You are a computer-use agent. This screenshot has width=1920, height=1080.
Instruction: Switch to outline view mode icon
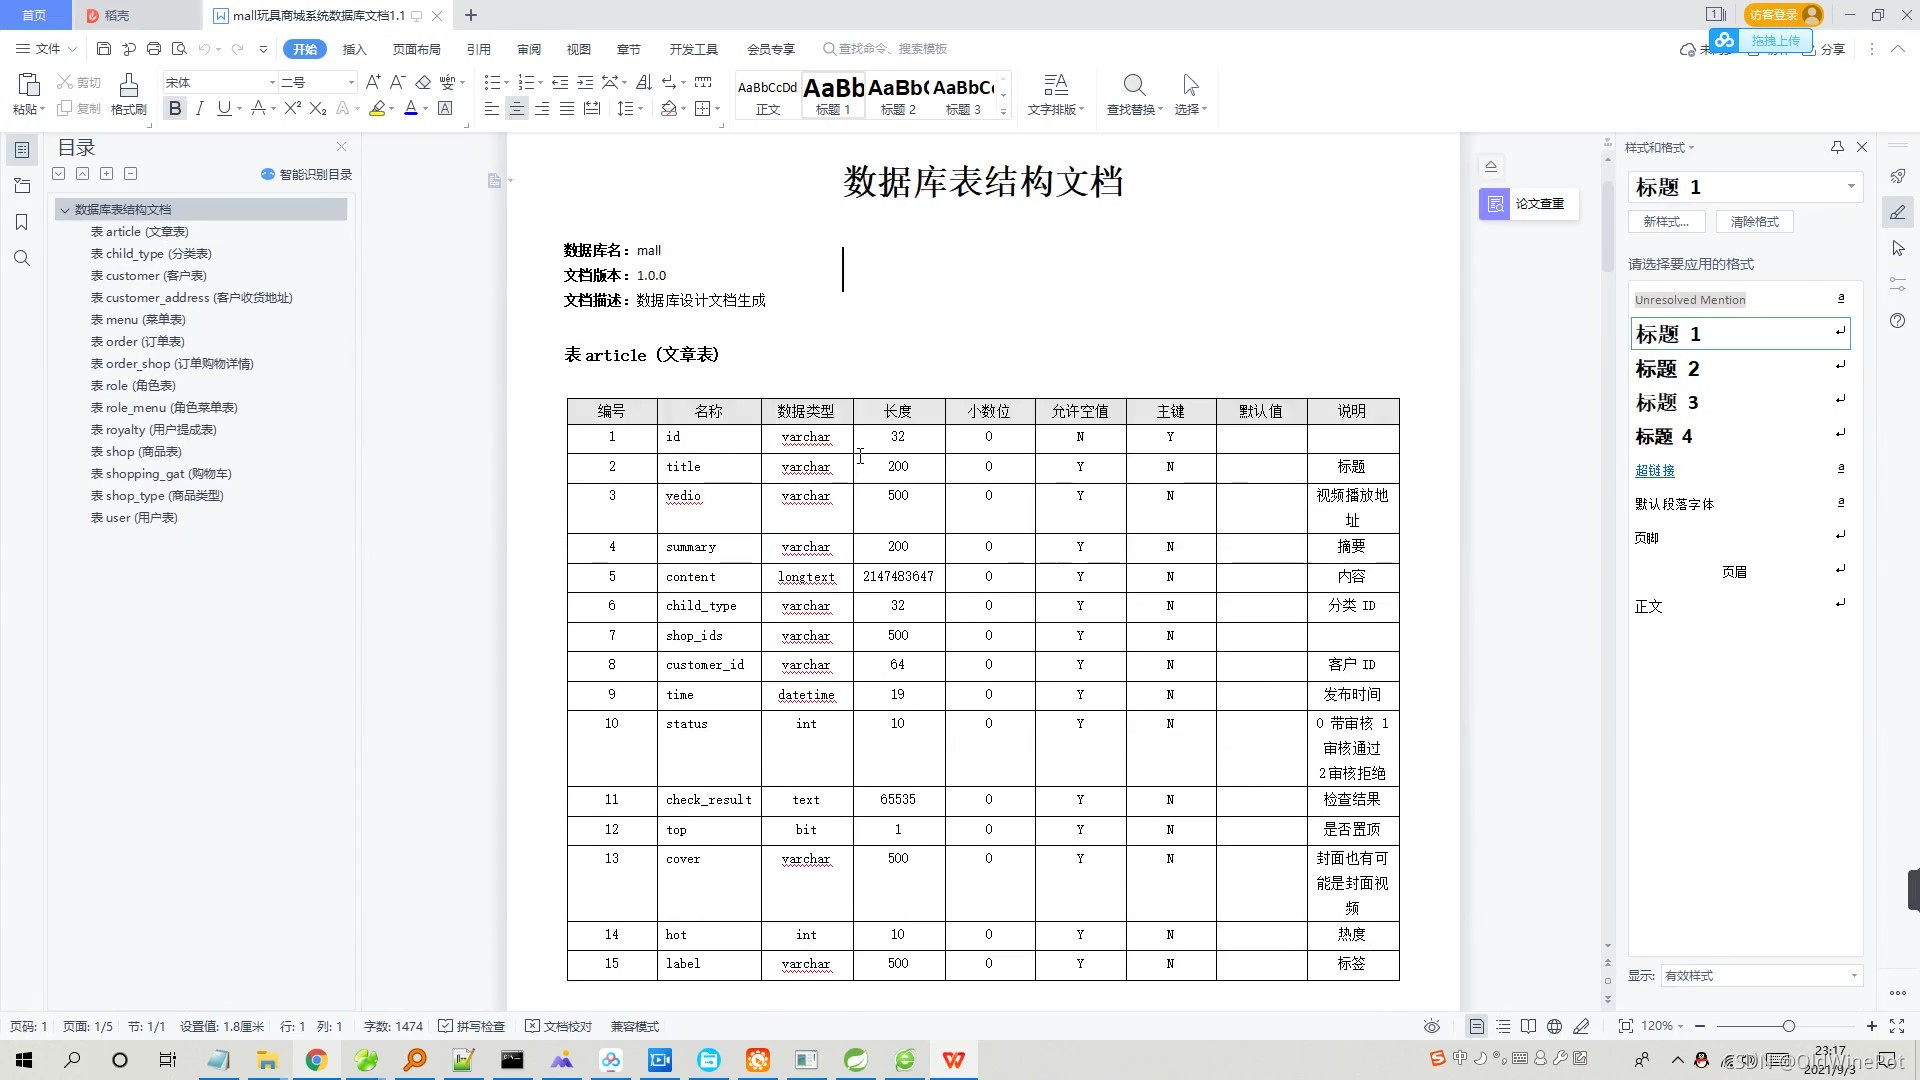[1503, 1026]
